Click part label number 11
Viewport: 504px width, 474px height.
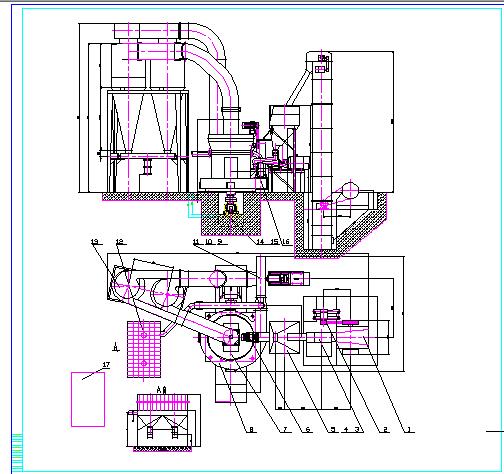[x=196, y=241]
